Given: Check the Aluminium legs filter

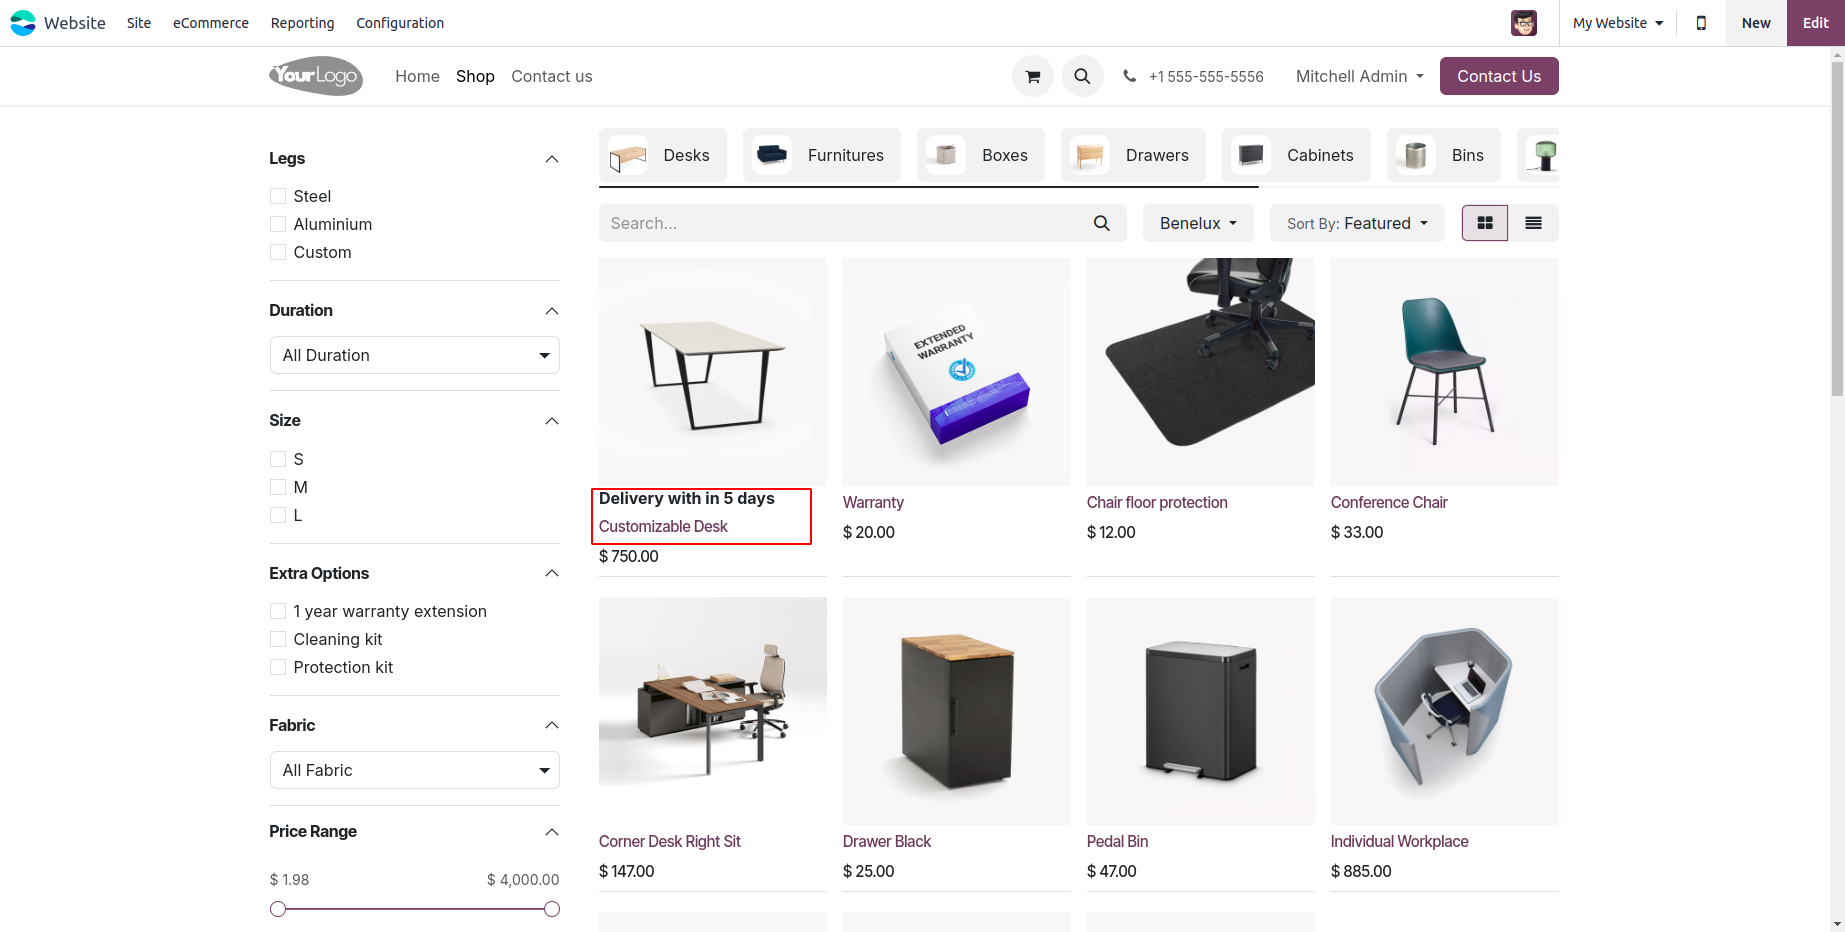Looking at the screenshot, I should pyautogui.click(x=278, y=224).
